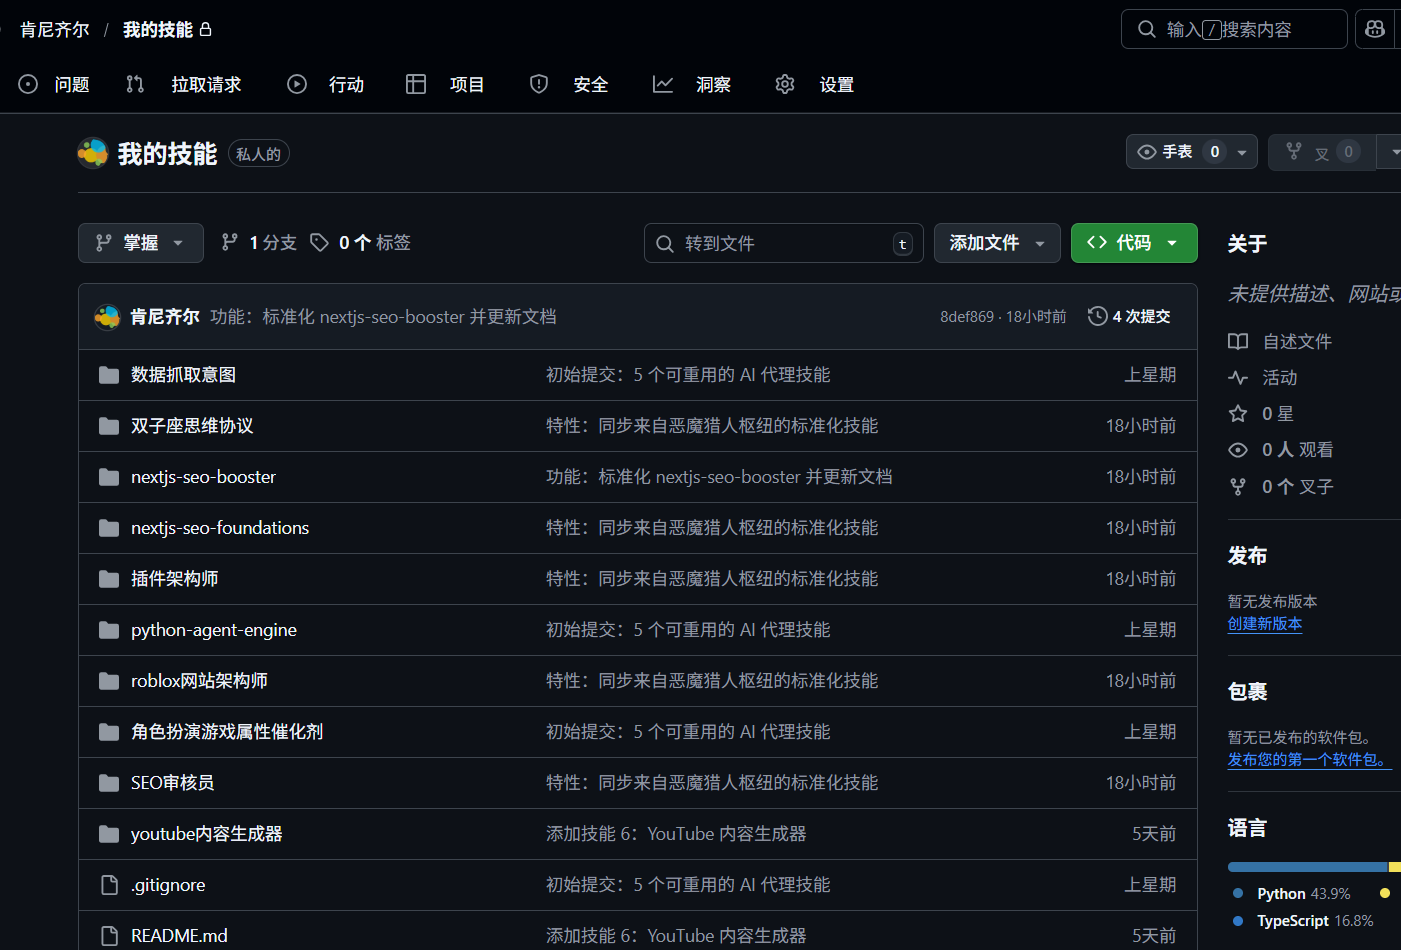Open the 洞察 insights tab

(x=692, y=85)
